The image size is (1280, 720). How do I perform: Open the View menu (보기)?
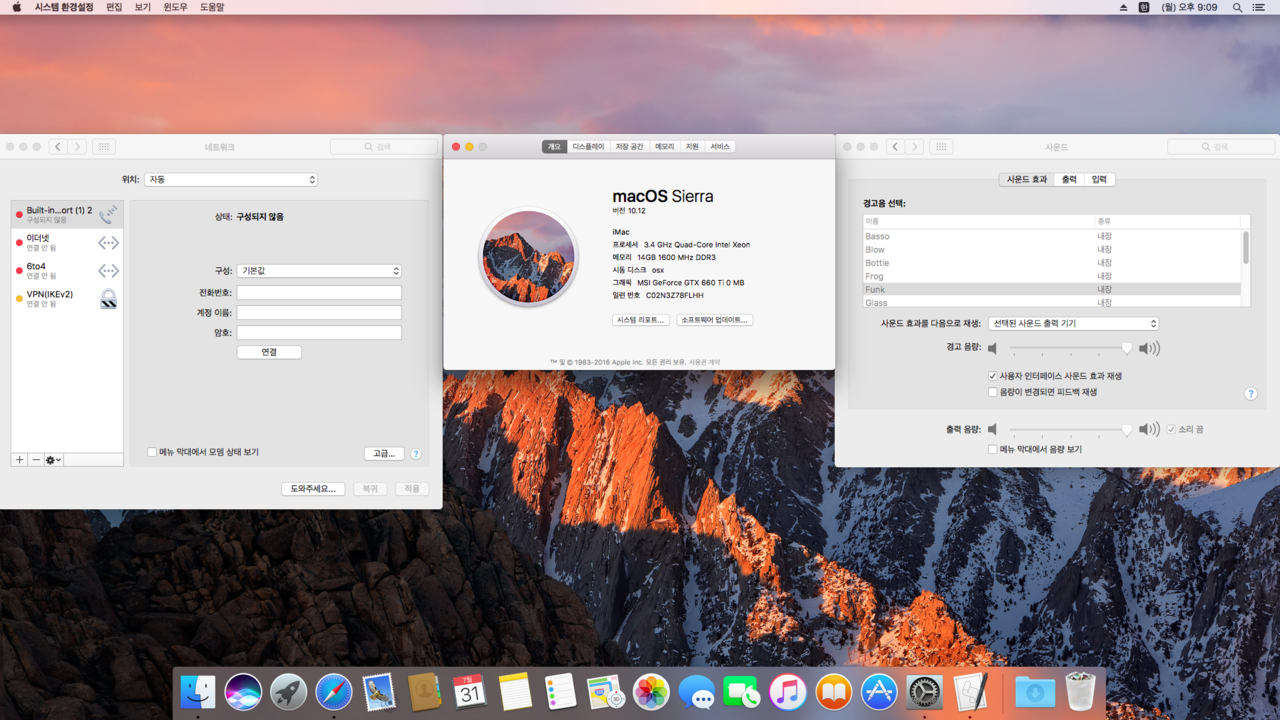pyautogui.click(x=143, y=7)
